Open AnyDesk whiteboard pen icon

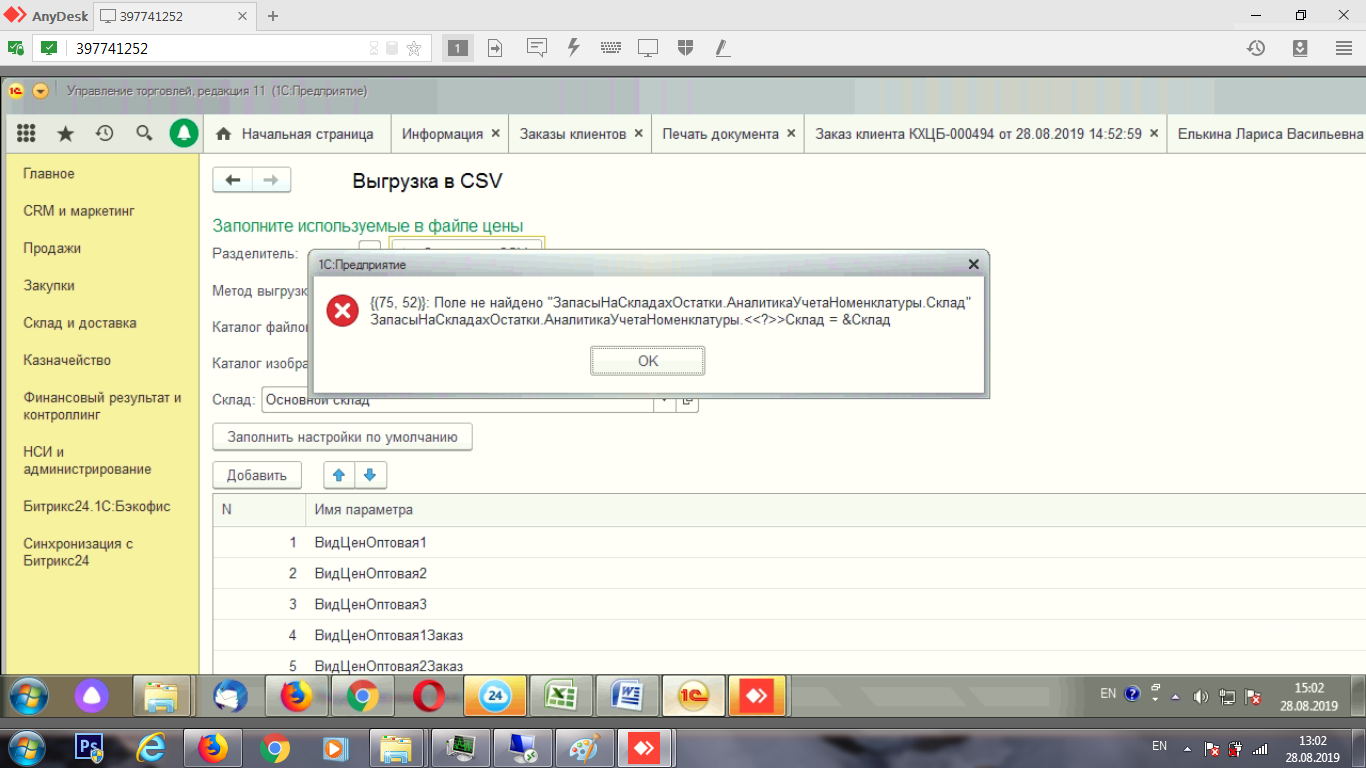tap(722, 48)
